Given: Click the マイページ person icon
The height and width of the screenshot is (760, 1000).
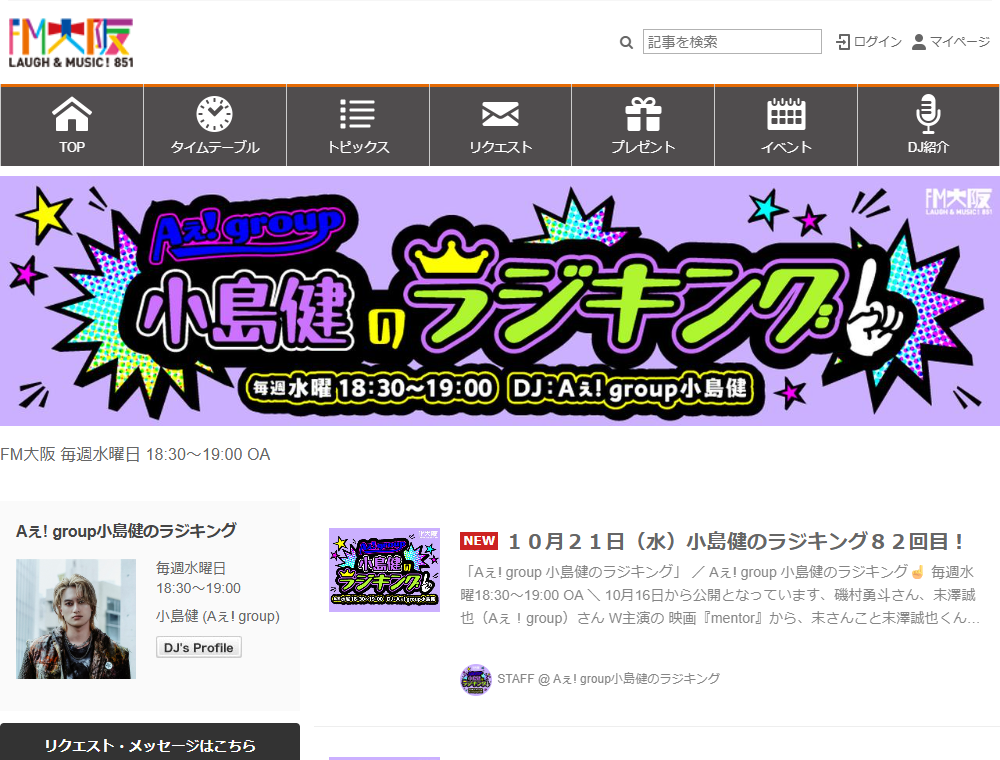Looking at the screenshot, I should 918,42.
